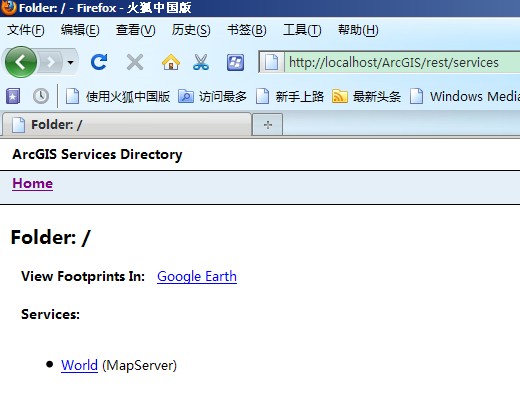Open the history clock icon

click(x=41, y=96)
